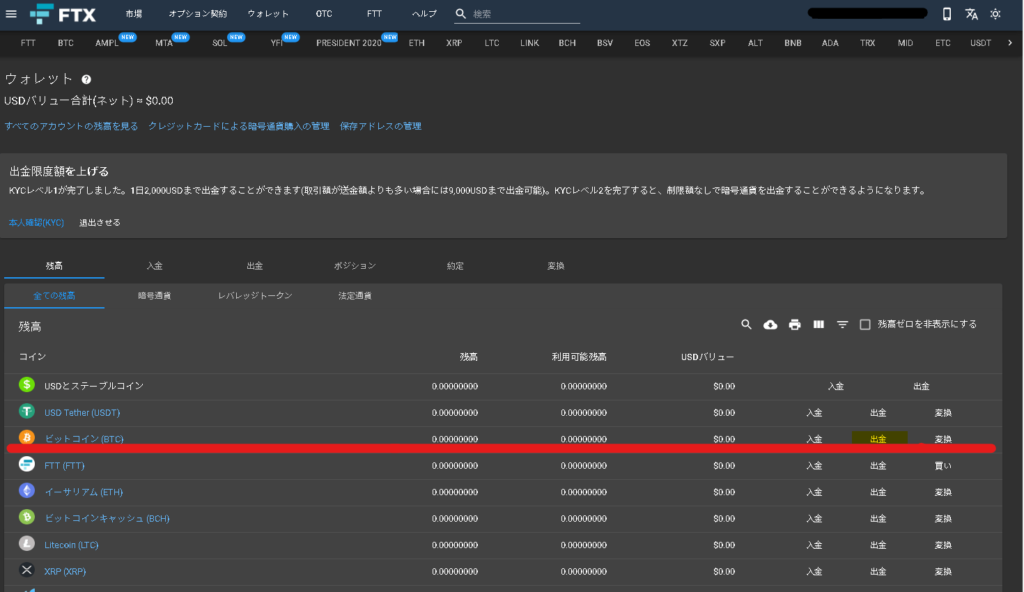Switch to the 変換 tab
Image resolution: width=1024 pixels, height=592 pixels.
pos(556,266)
